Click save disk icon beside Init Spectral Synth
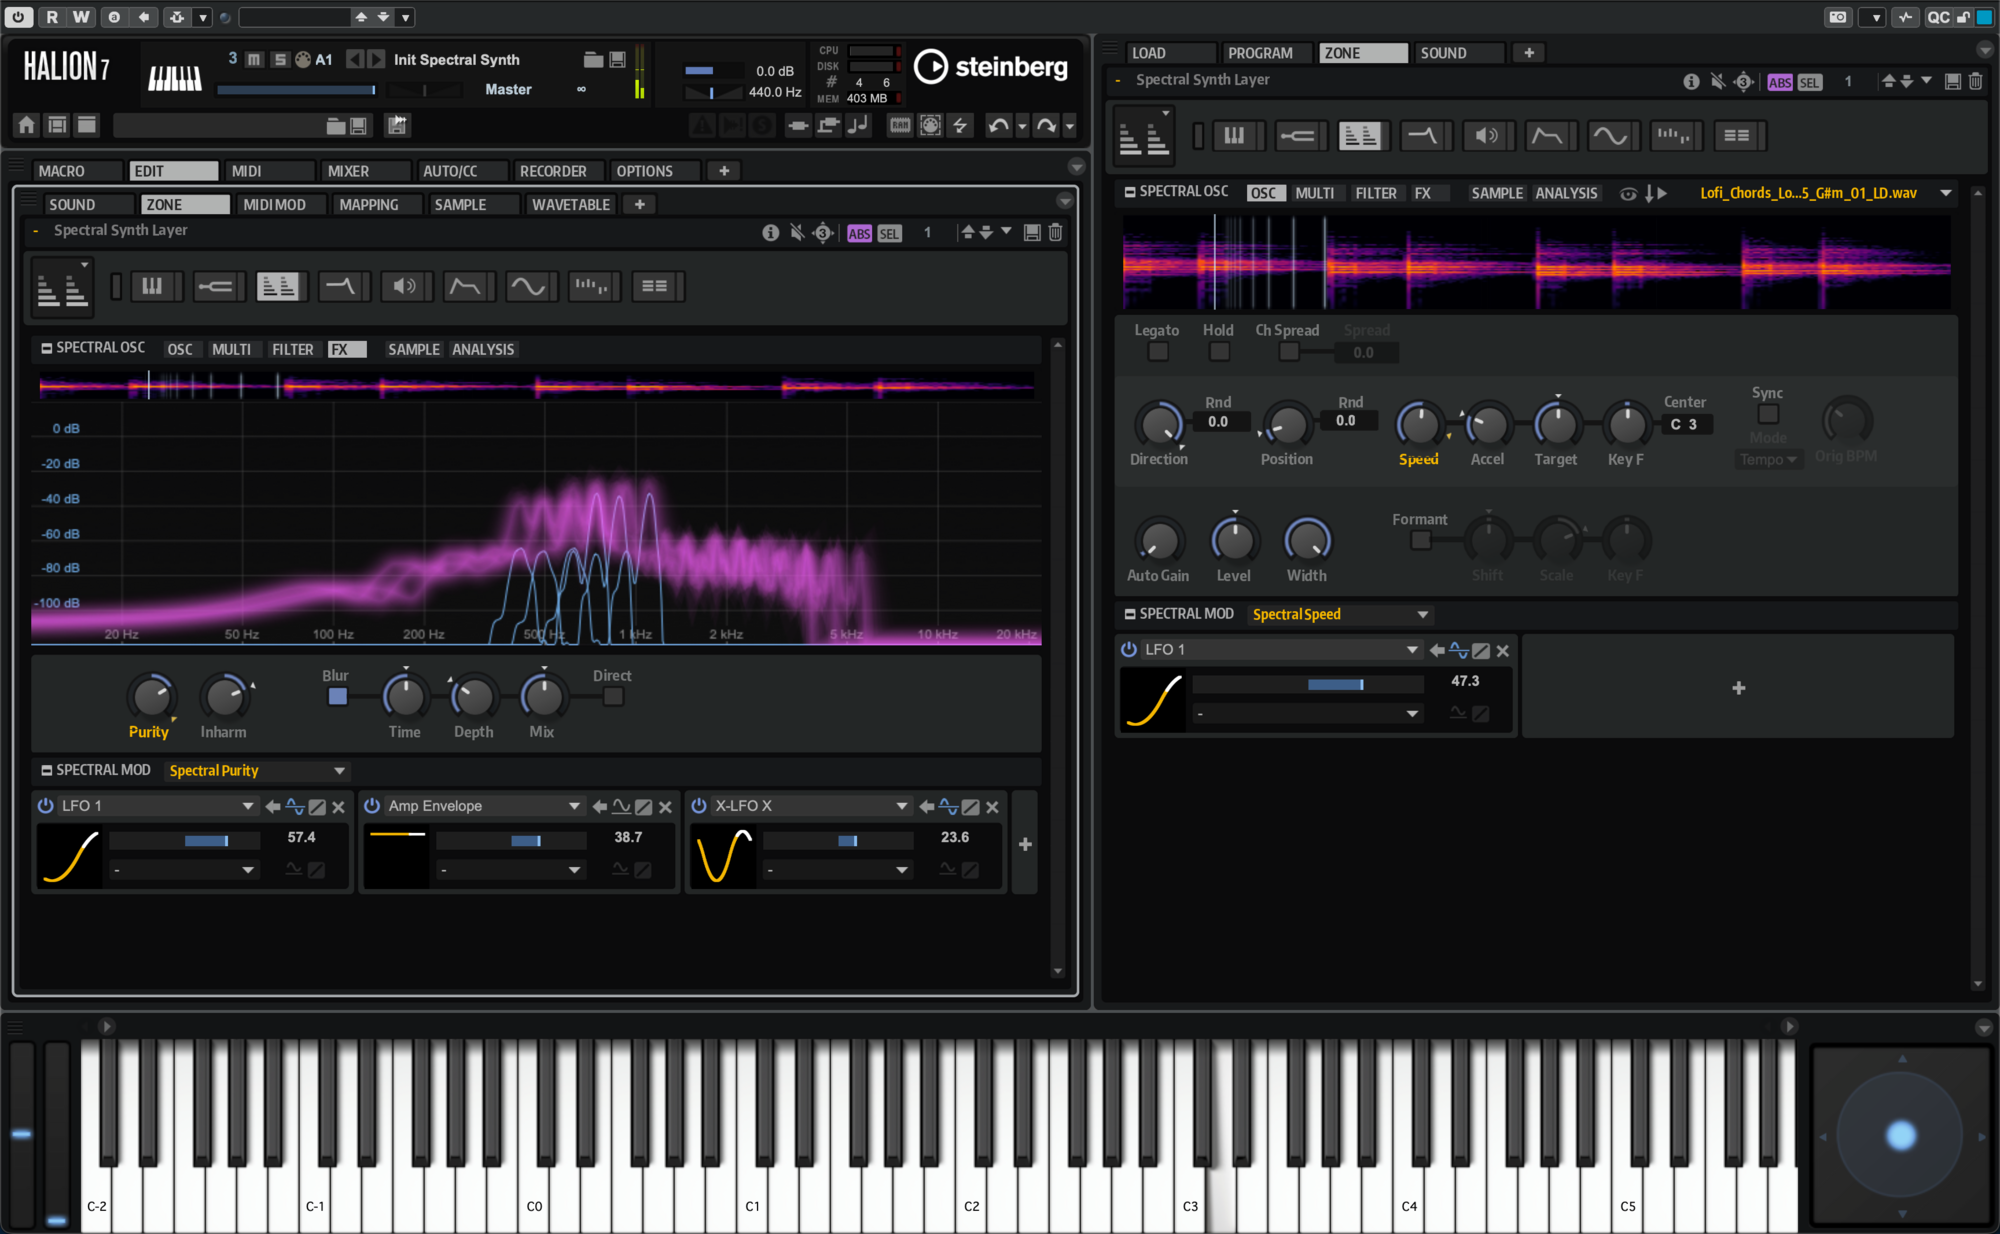 coord(618,60)
